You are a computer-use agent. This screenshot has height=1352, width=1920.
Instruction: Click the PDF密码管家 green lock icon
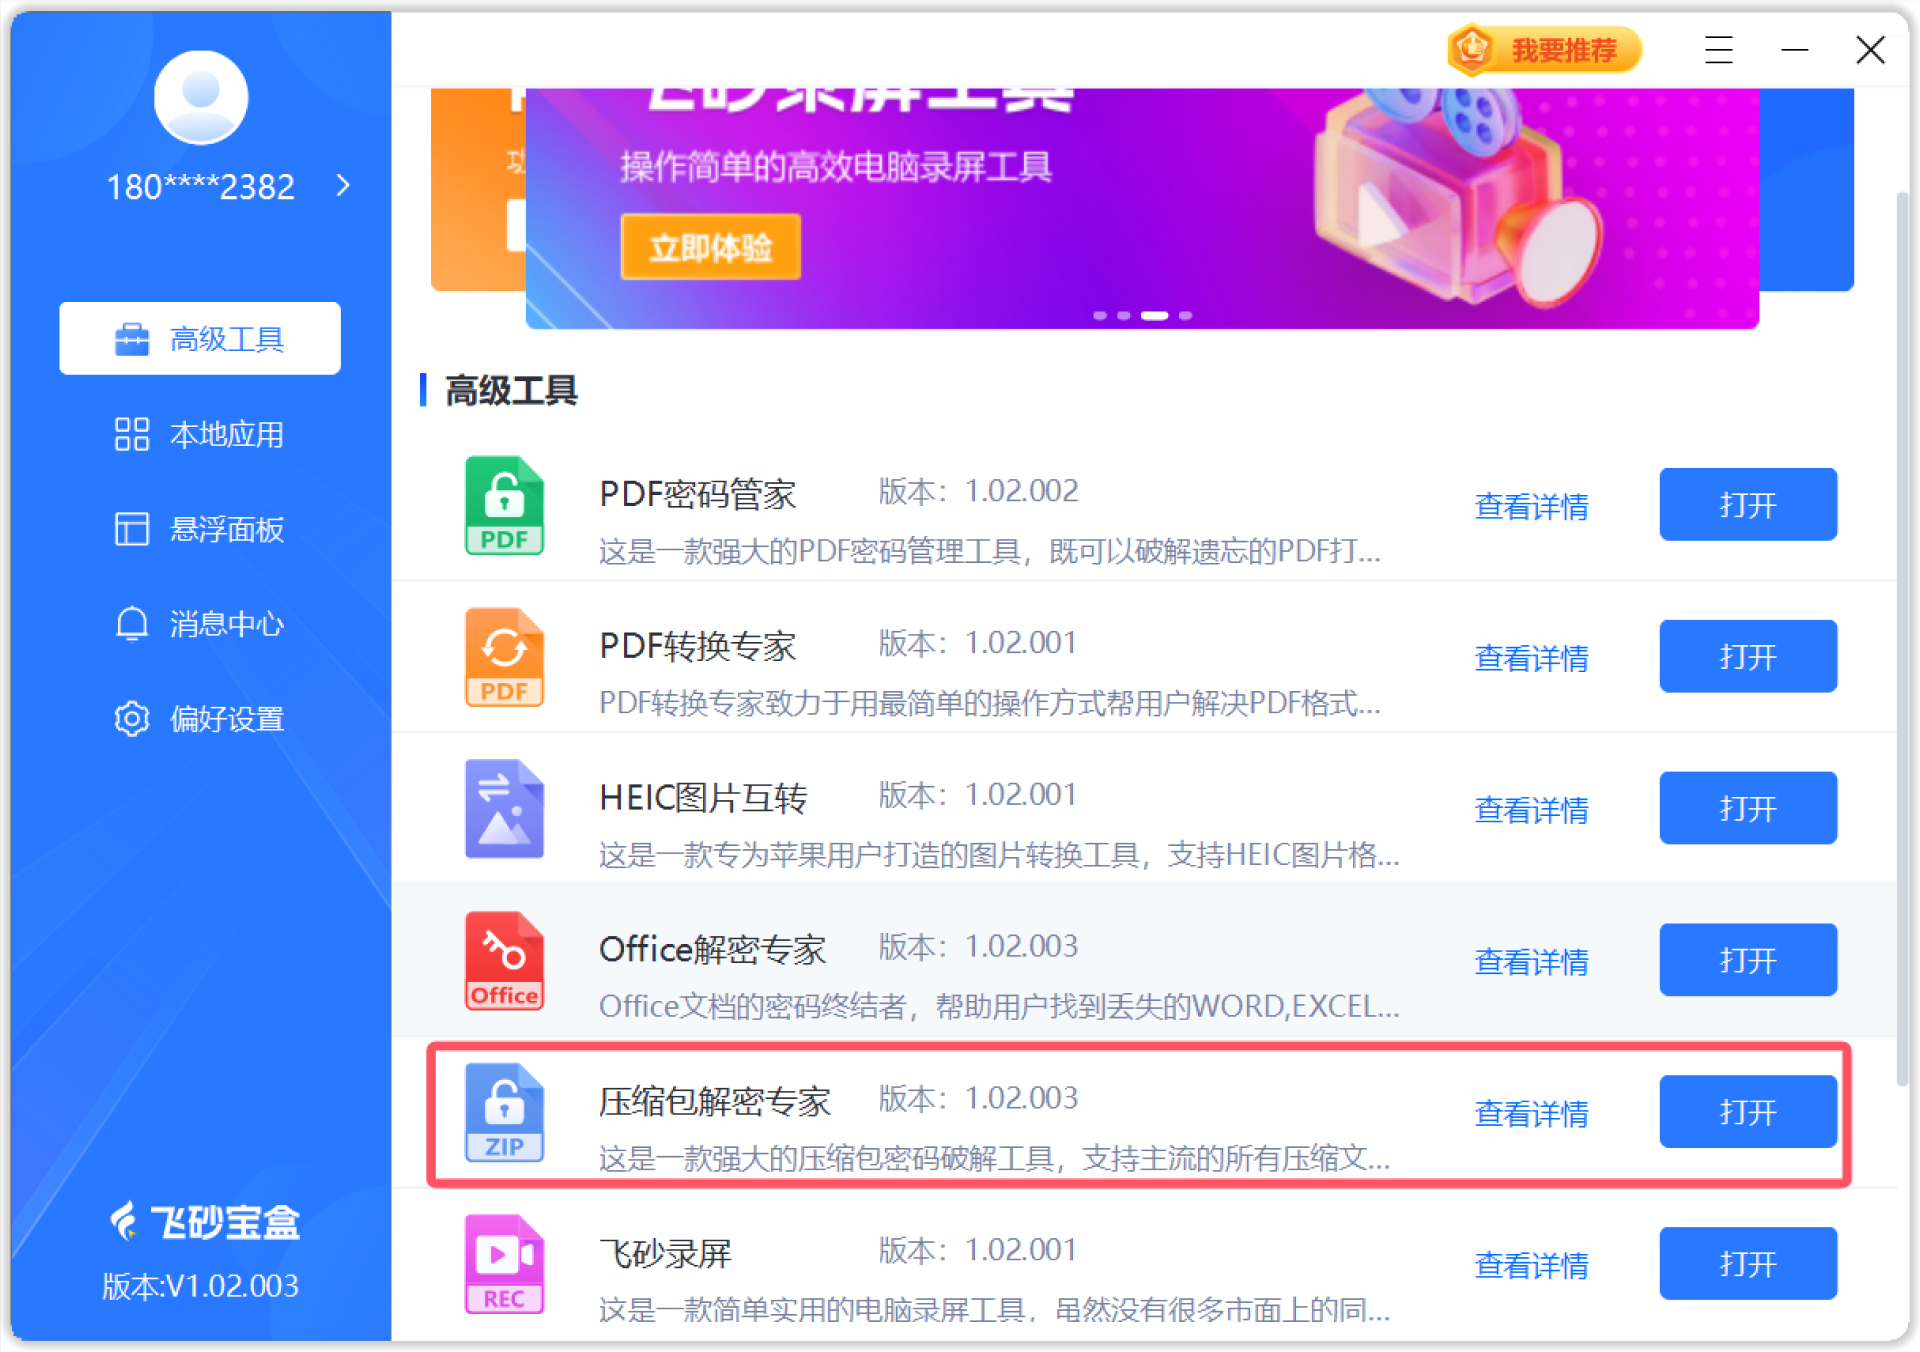click(x=504, y=505)
